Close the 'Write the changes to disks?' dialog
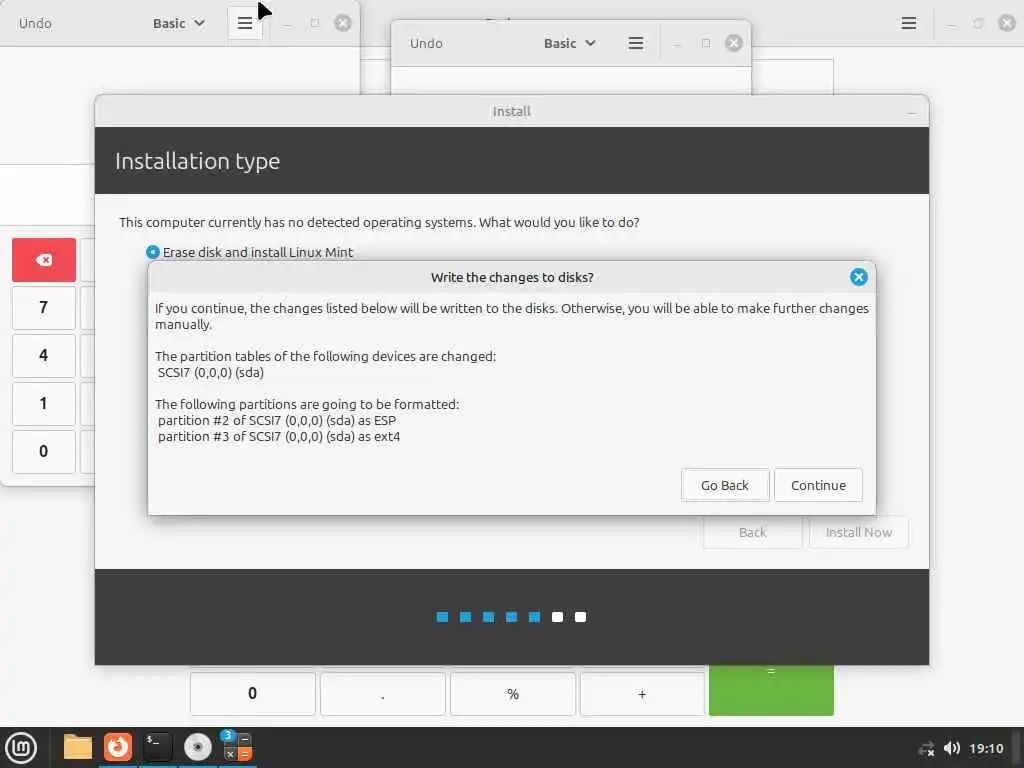Image resolution: width=1024 pixels, height=768 pixels. 858,277
